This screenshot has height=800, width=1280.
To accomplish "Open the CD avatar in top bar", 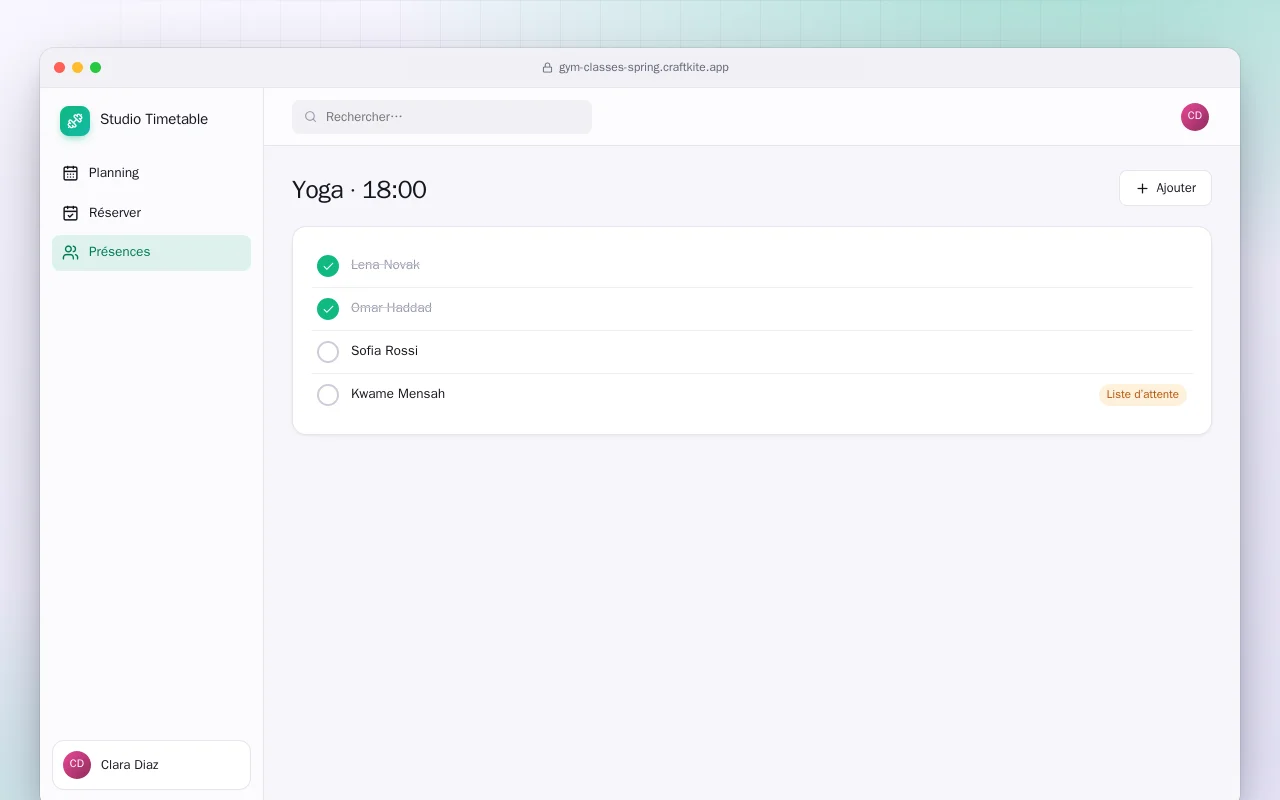I will click(1195, 117).
